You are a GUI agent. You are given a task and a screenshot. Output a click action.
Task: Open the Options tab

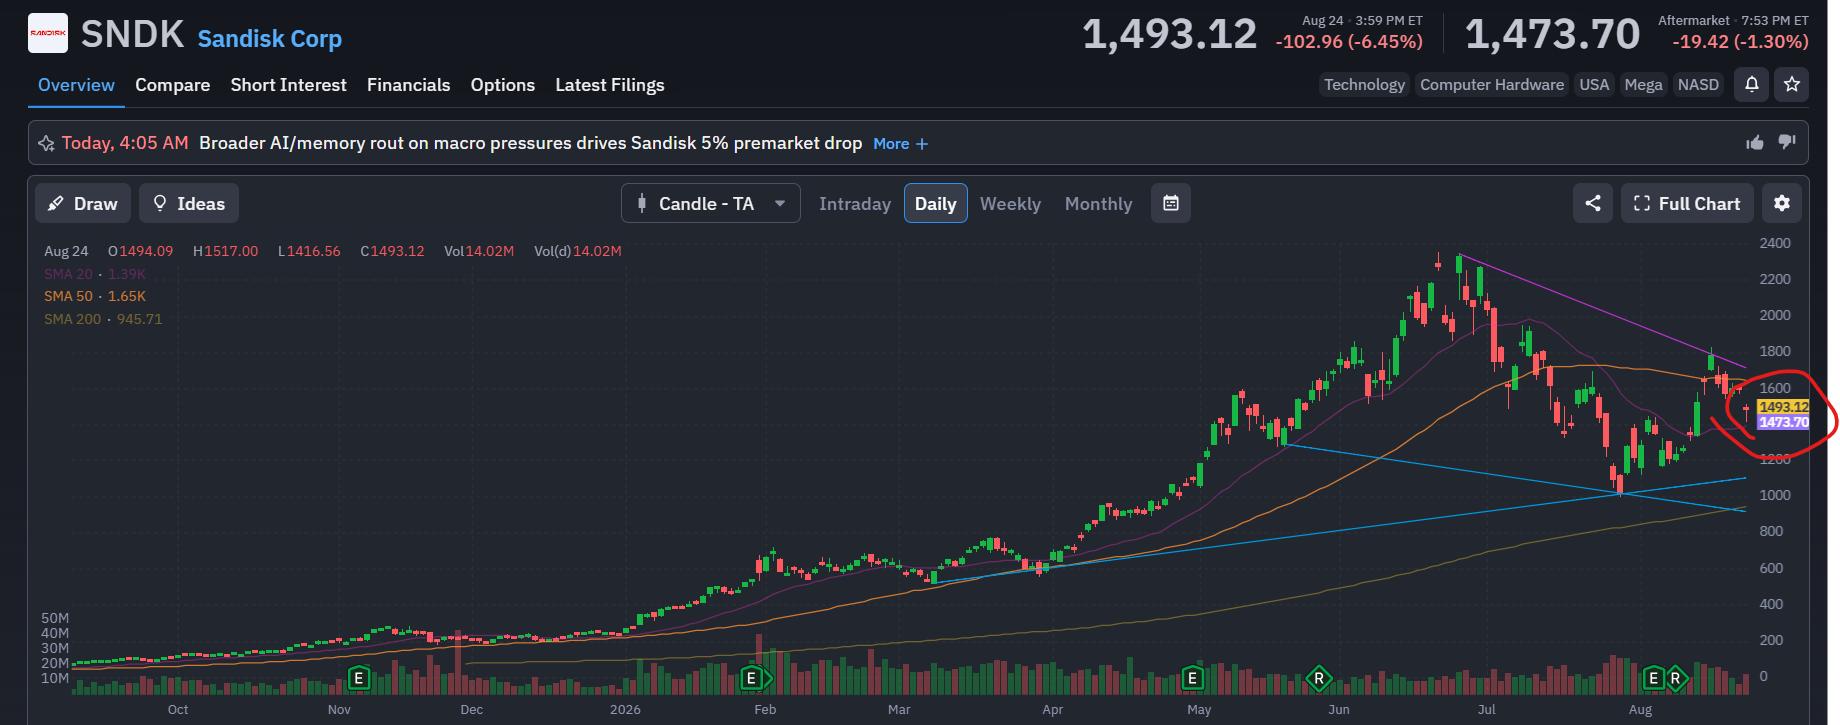tap(503, 85)
